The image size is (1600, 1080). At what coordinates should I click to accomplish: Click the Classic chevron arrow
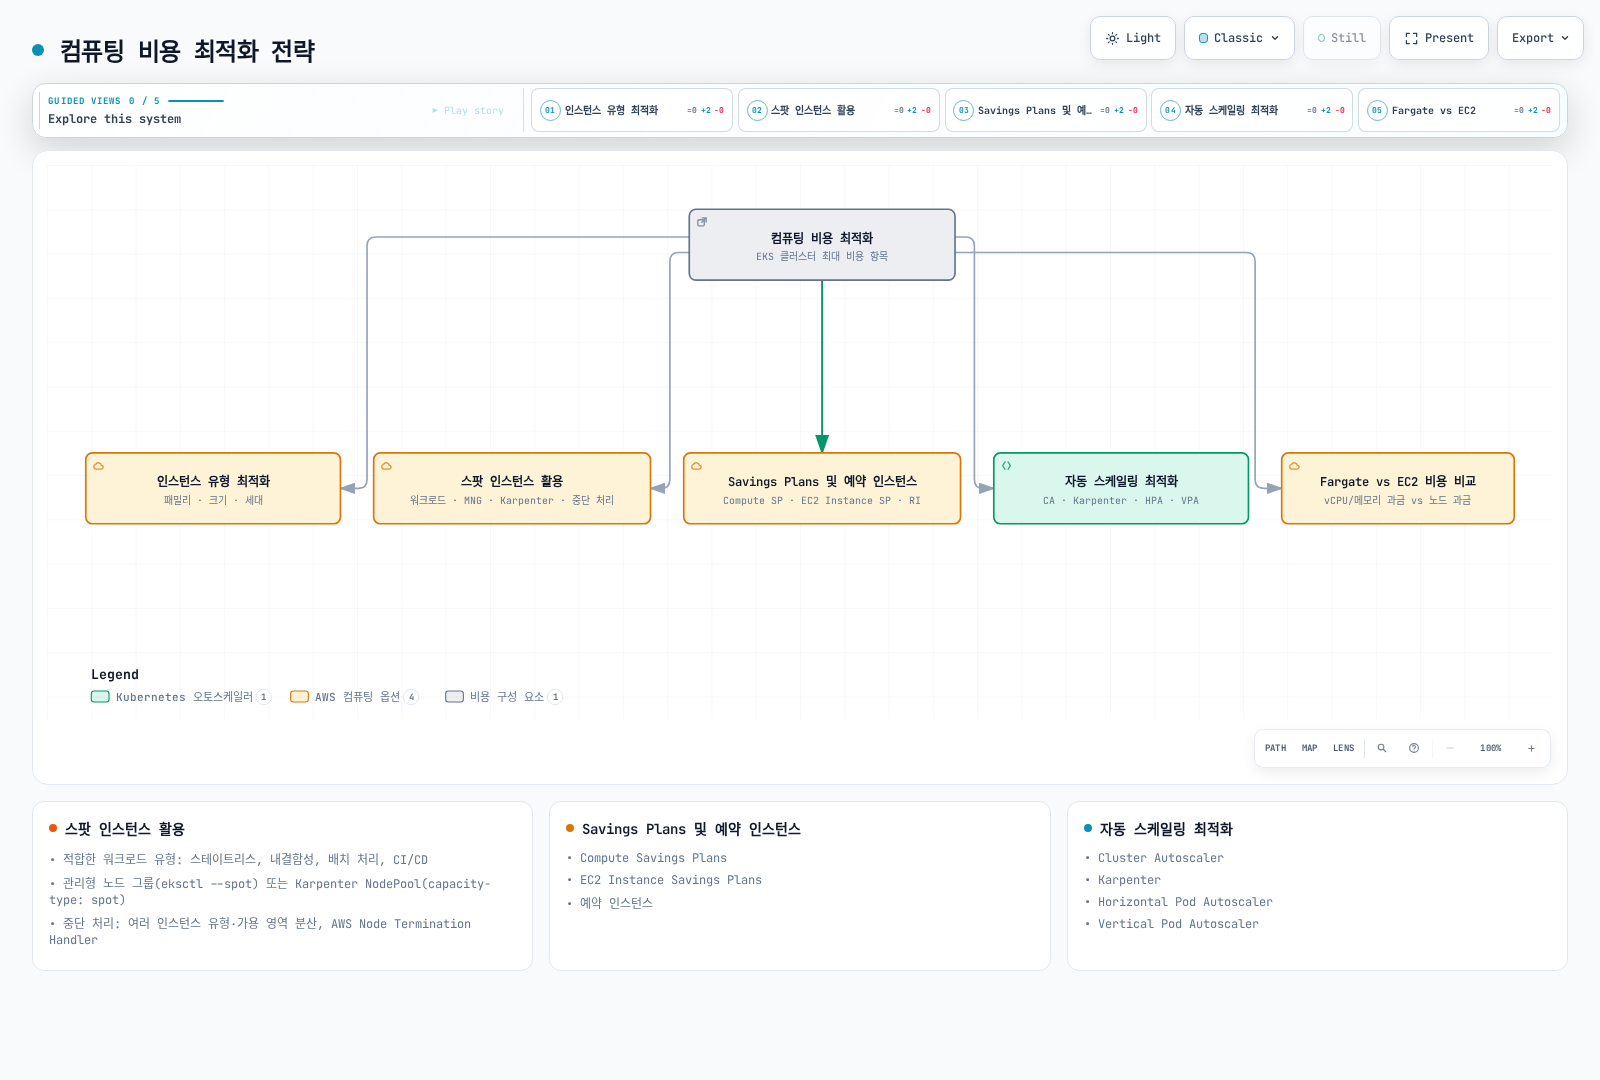(x=1275, y=38)
